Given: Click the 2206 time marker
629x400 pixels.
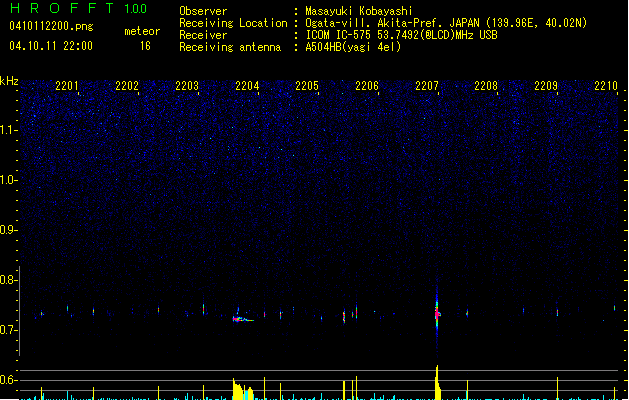Looking at the screenshot, I should pos(367,86).
